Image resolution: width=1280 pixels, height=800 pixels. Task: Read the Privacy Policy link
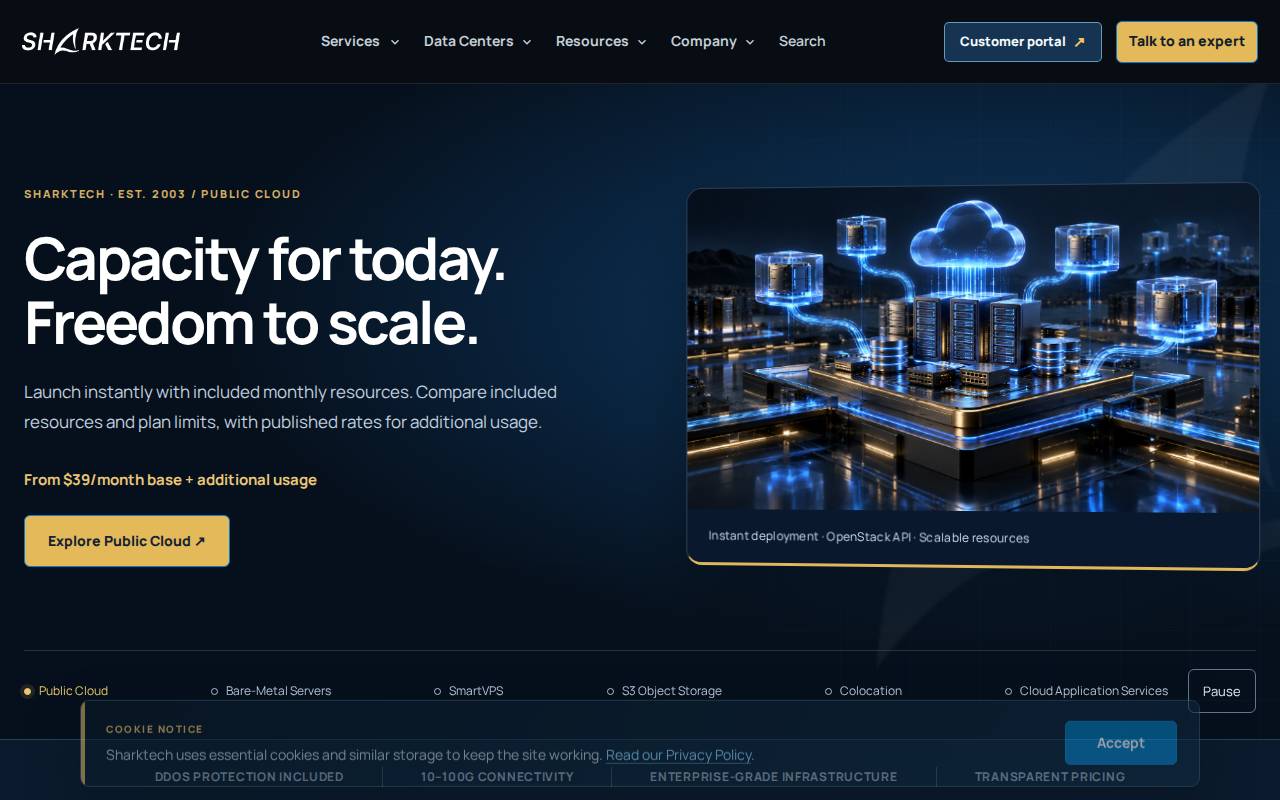[x=678, y=755]
